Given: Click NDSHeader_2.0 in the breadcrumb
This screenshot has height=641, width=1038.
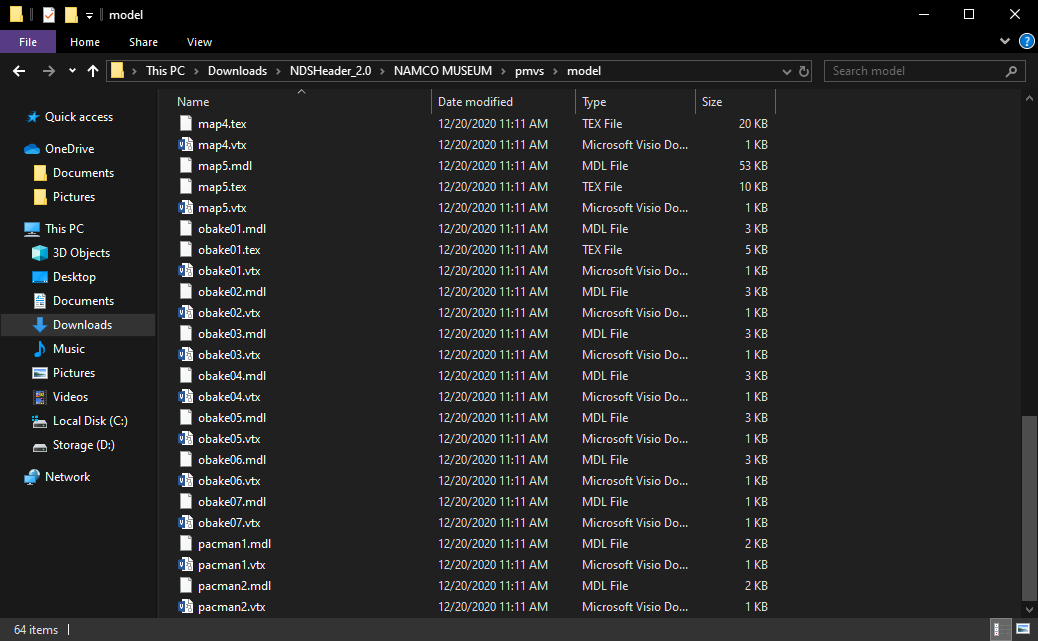Looking at the screenshot, I should click(330, 71).
